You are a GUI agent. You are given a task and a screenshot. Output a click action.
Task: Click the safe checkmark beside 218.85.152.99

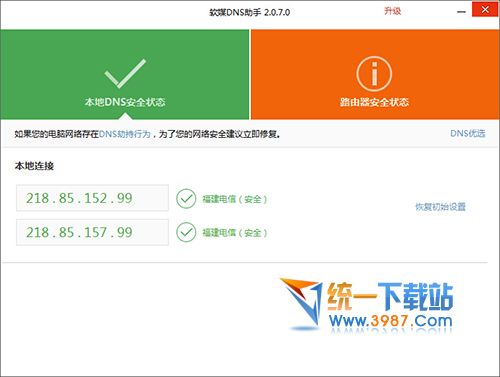pyautogui.click(x=186, y=199)
